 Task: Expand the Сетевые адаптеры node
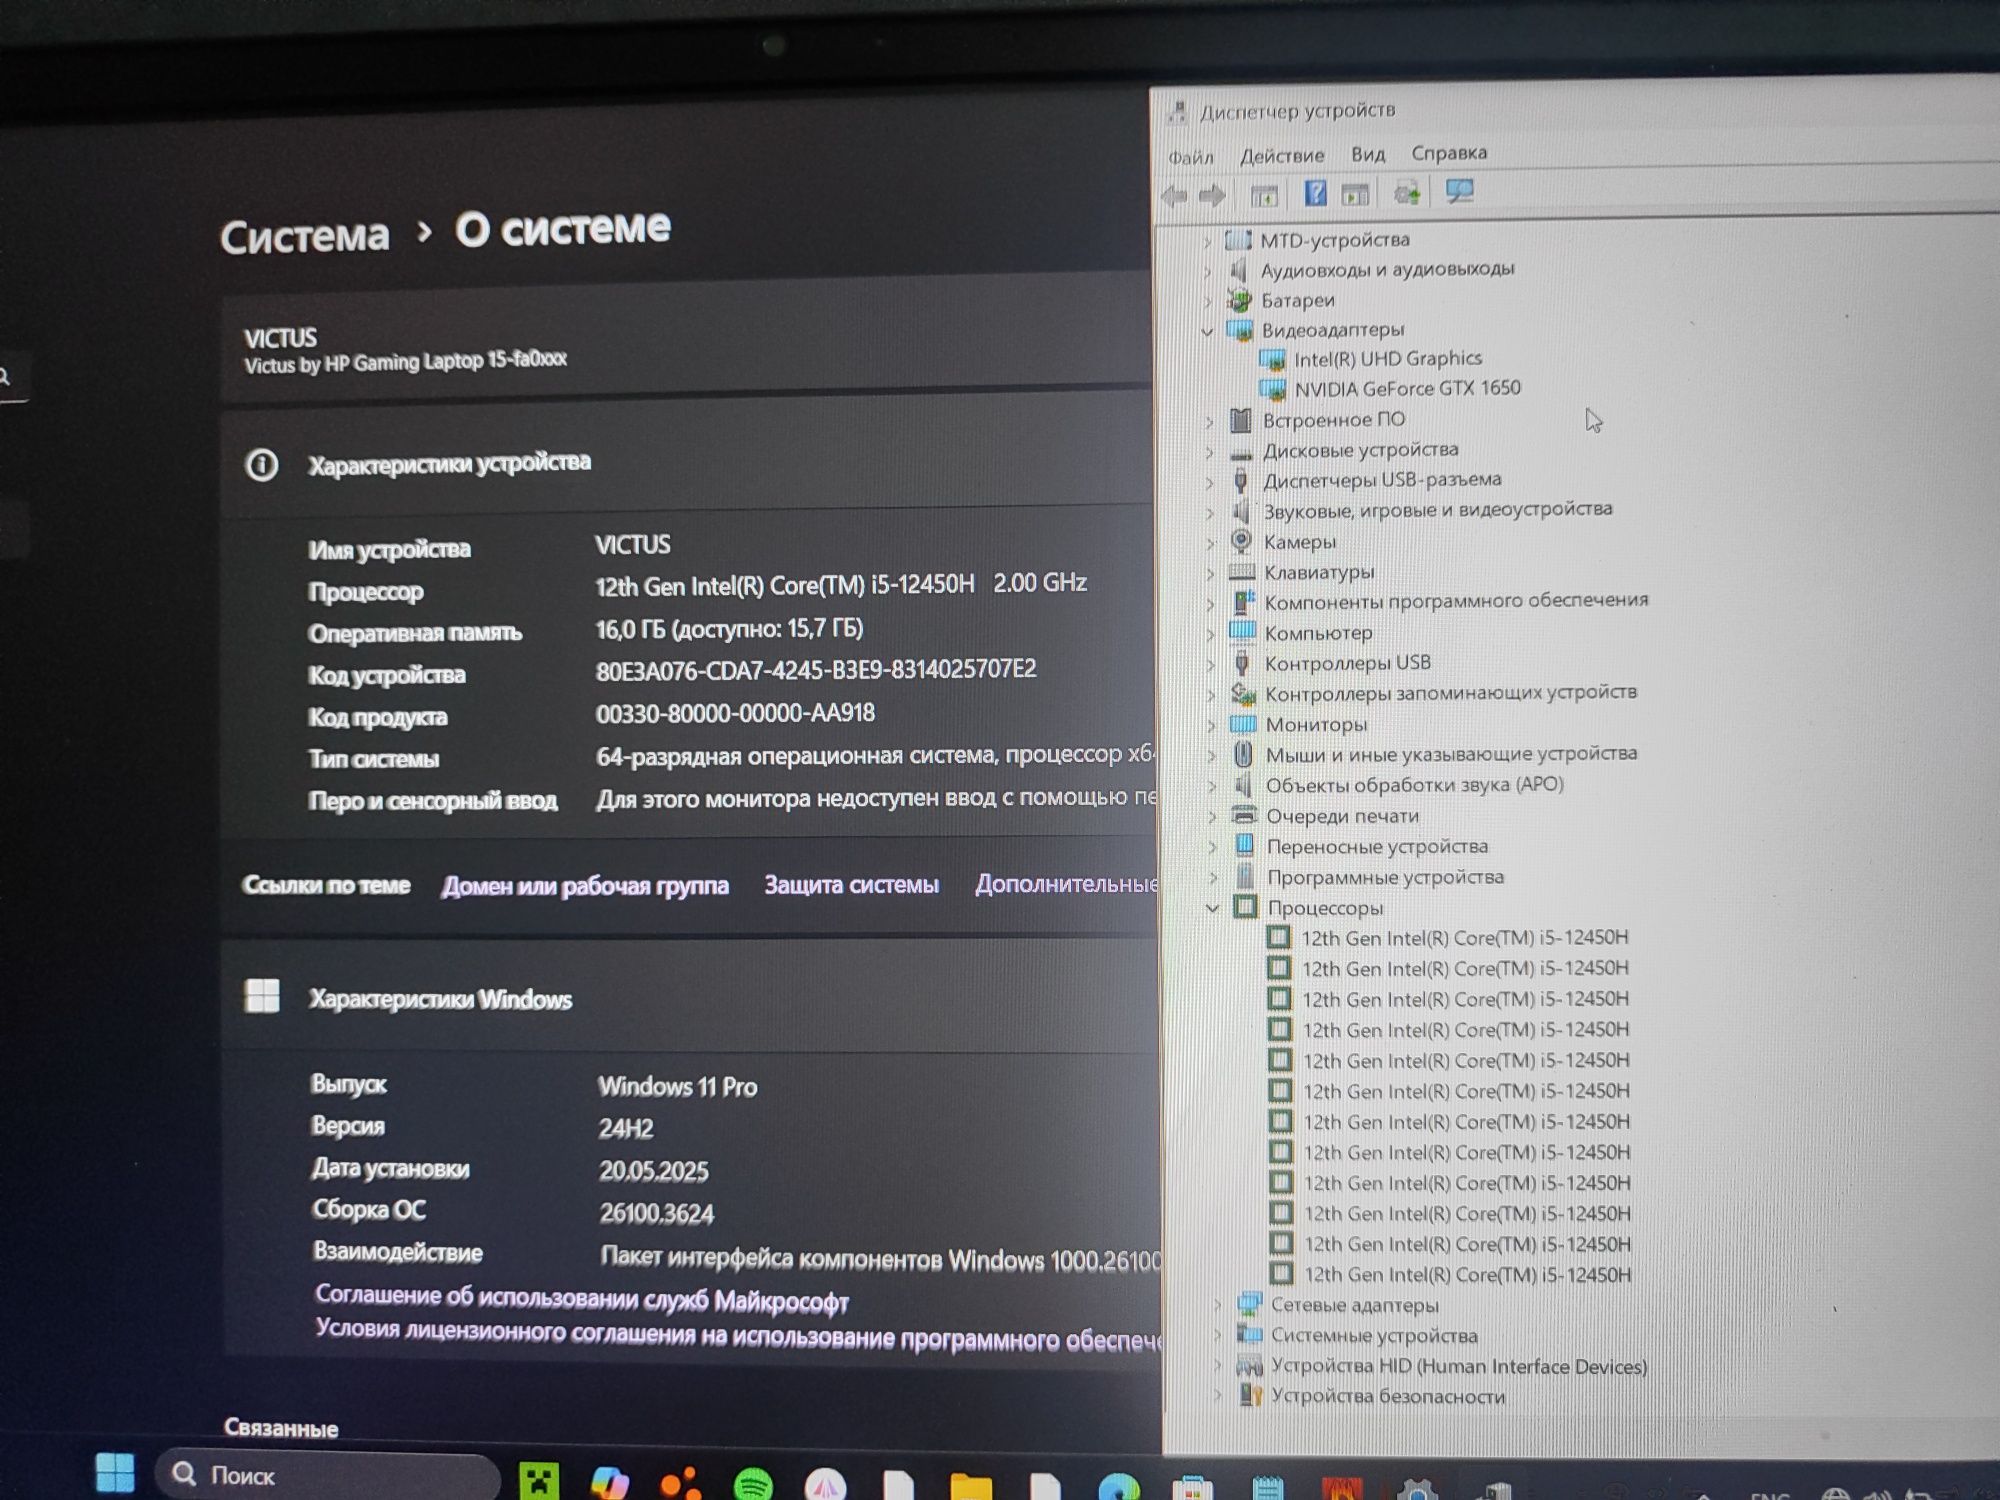(1217, 1305)
